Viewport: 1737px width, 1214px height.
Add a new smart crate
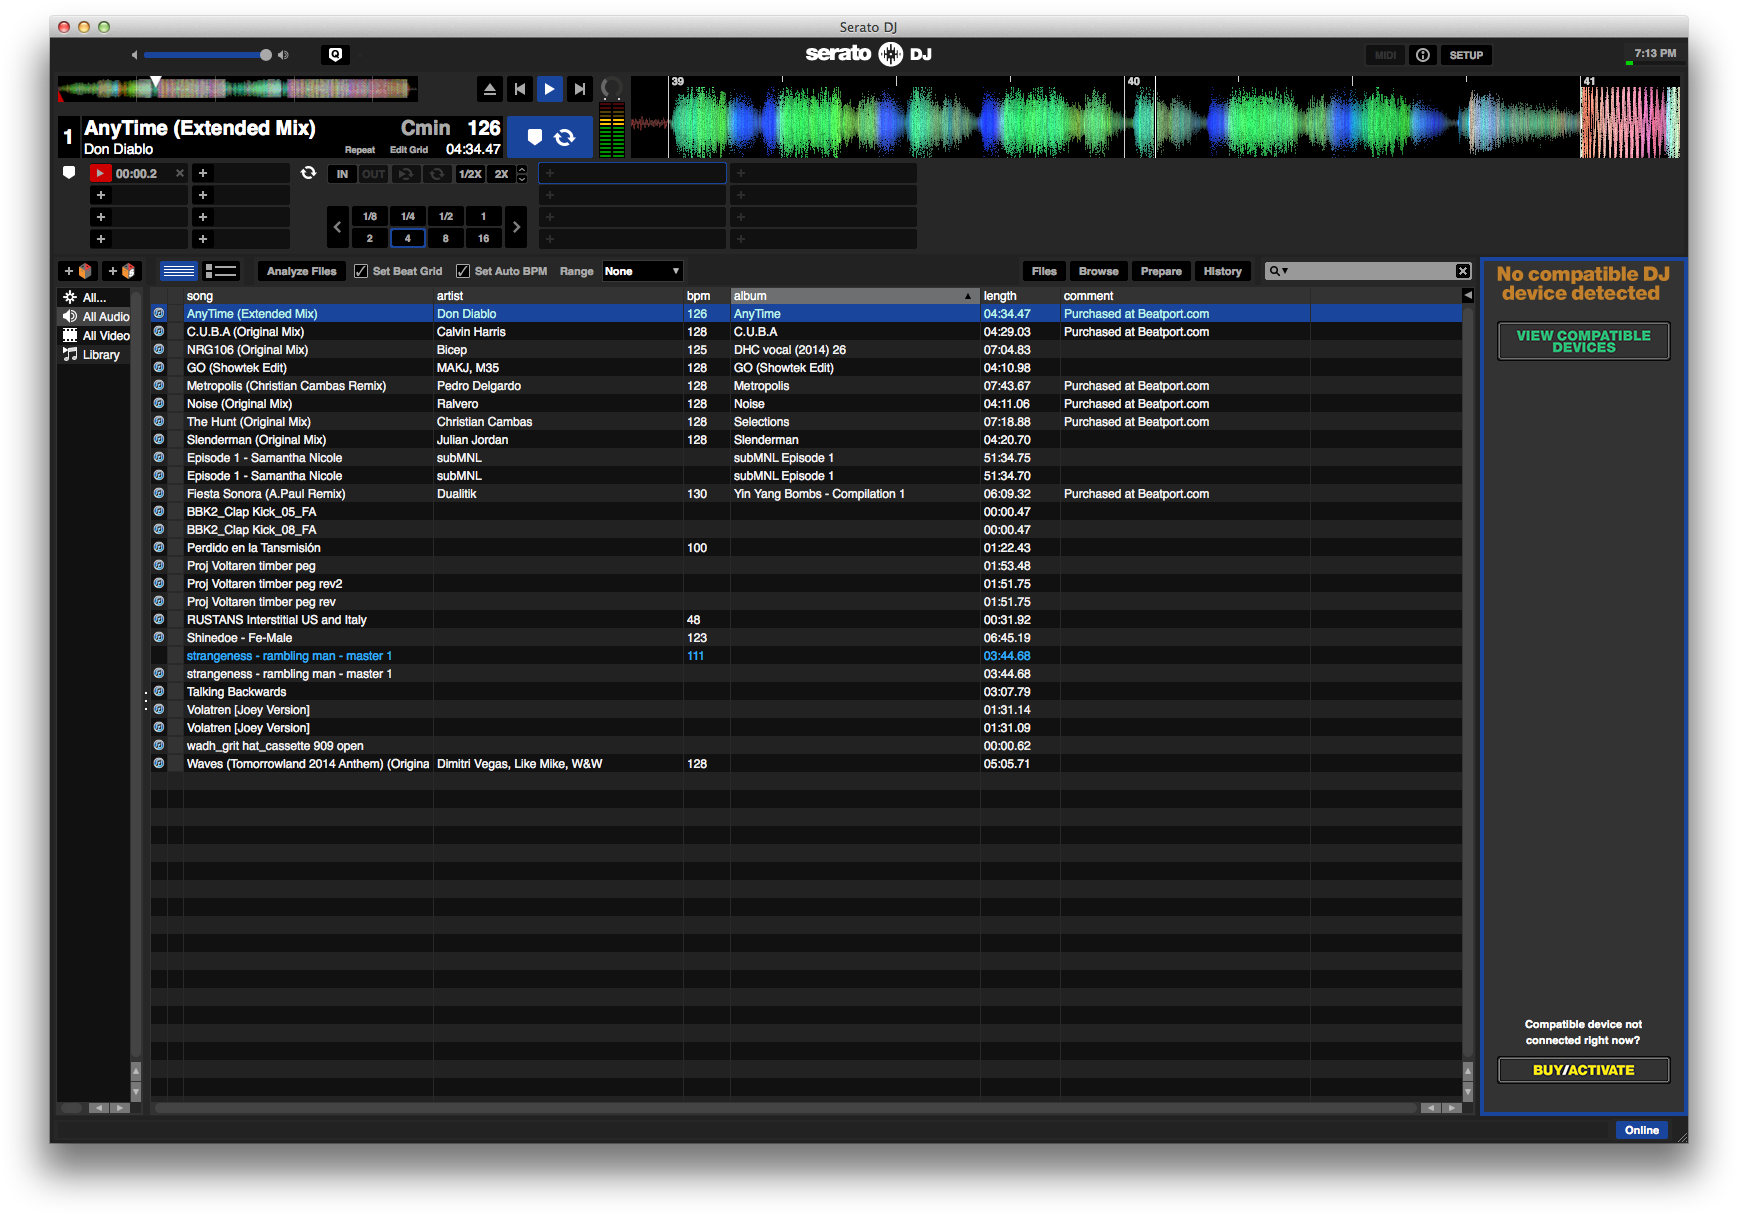[x=122, y=271]
